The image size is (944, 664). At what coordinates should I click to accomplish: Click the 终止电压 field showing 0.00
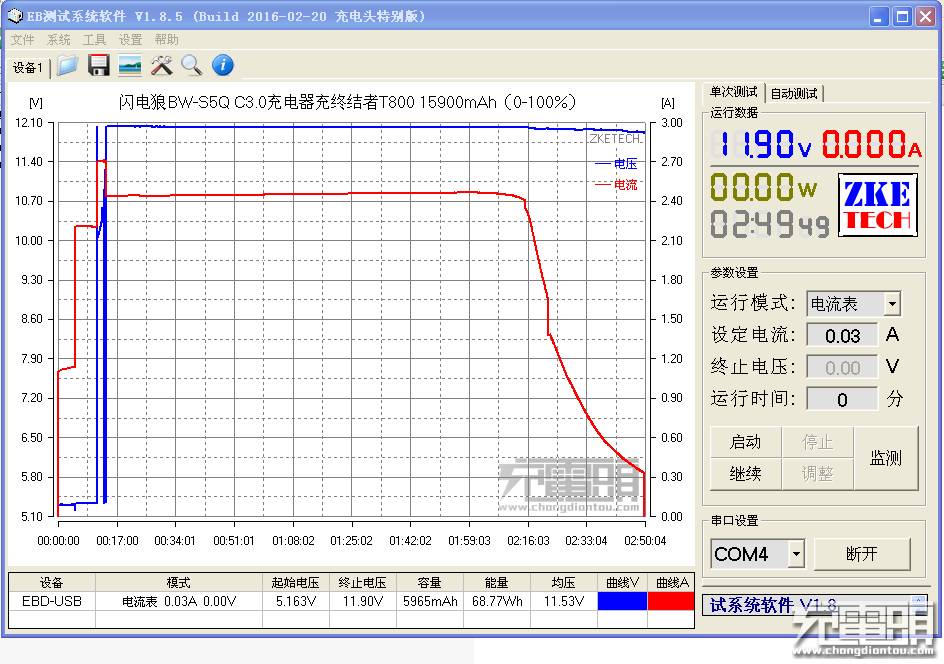[x=842, y=367]
